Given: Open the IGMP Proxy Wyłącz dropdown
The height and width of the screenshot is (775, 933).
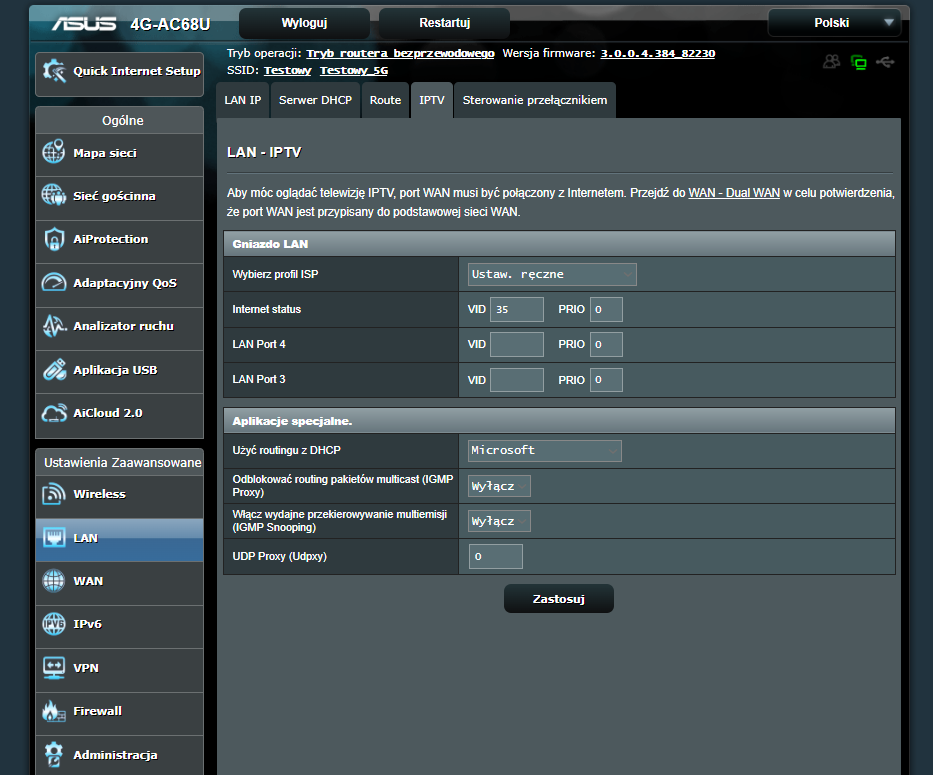Looking at the screenshot, I should tap(499, 486).
